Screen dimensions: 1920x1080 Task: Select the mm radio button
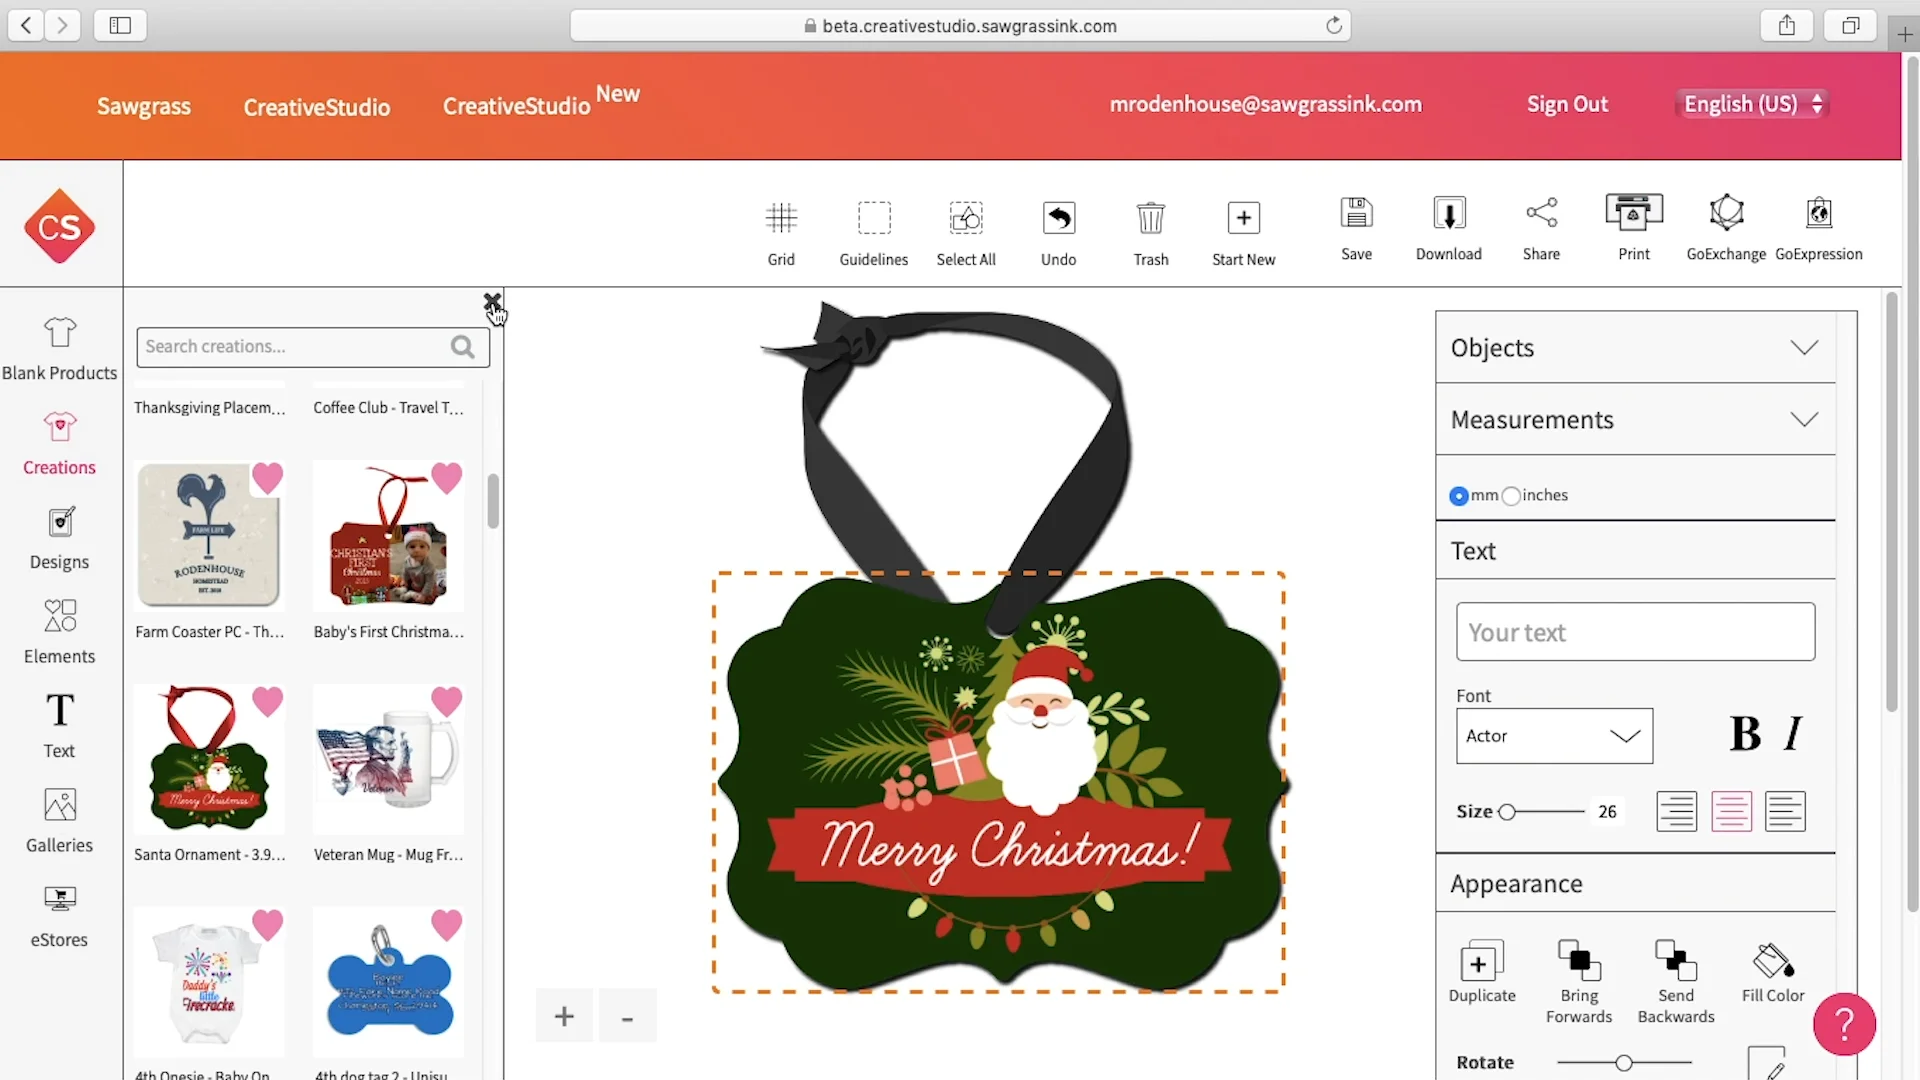pyautogui.click(x=1459, y=496)
